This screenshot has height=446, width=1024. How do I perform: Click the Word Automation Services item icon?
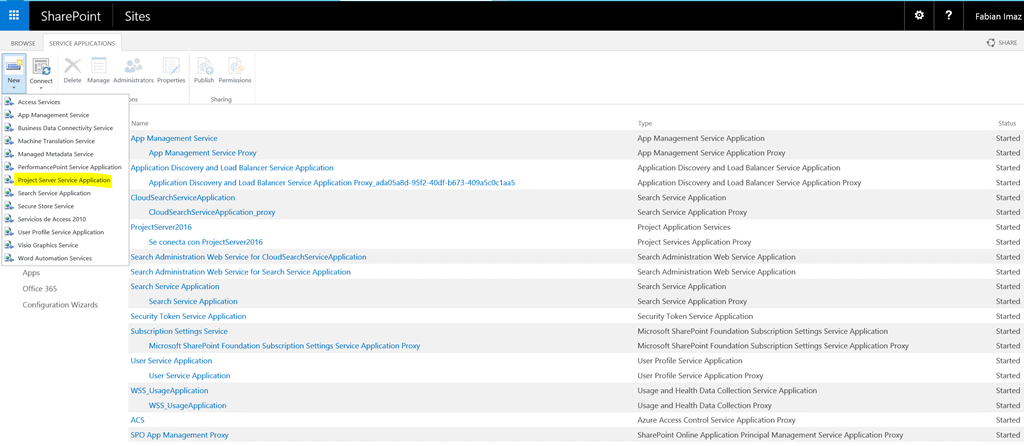pos(9,259)
